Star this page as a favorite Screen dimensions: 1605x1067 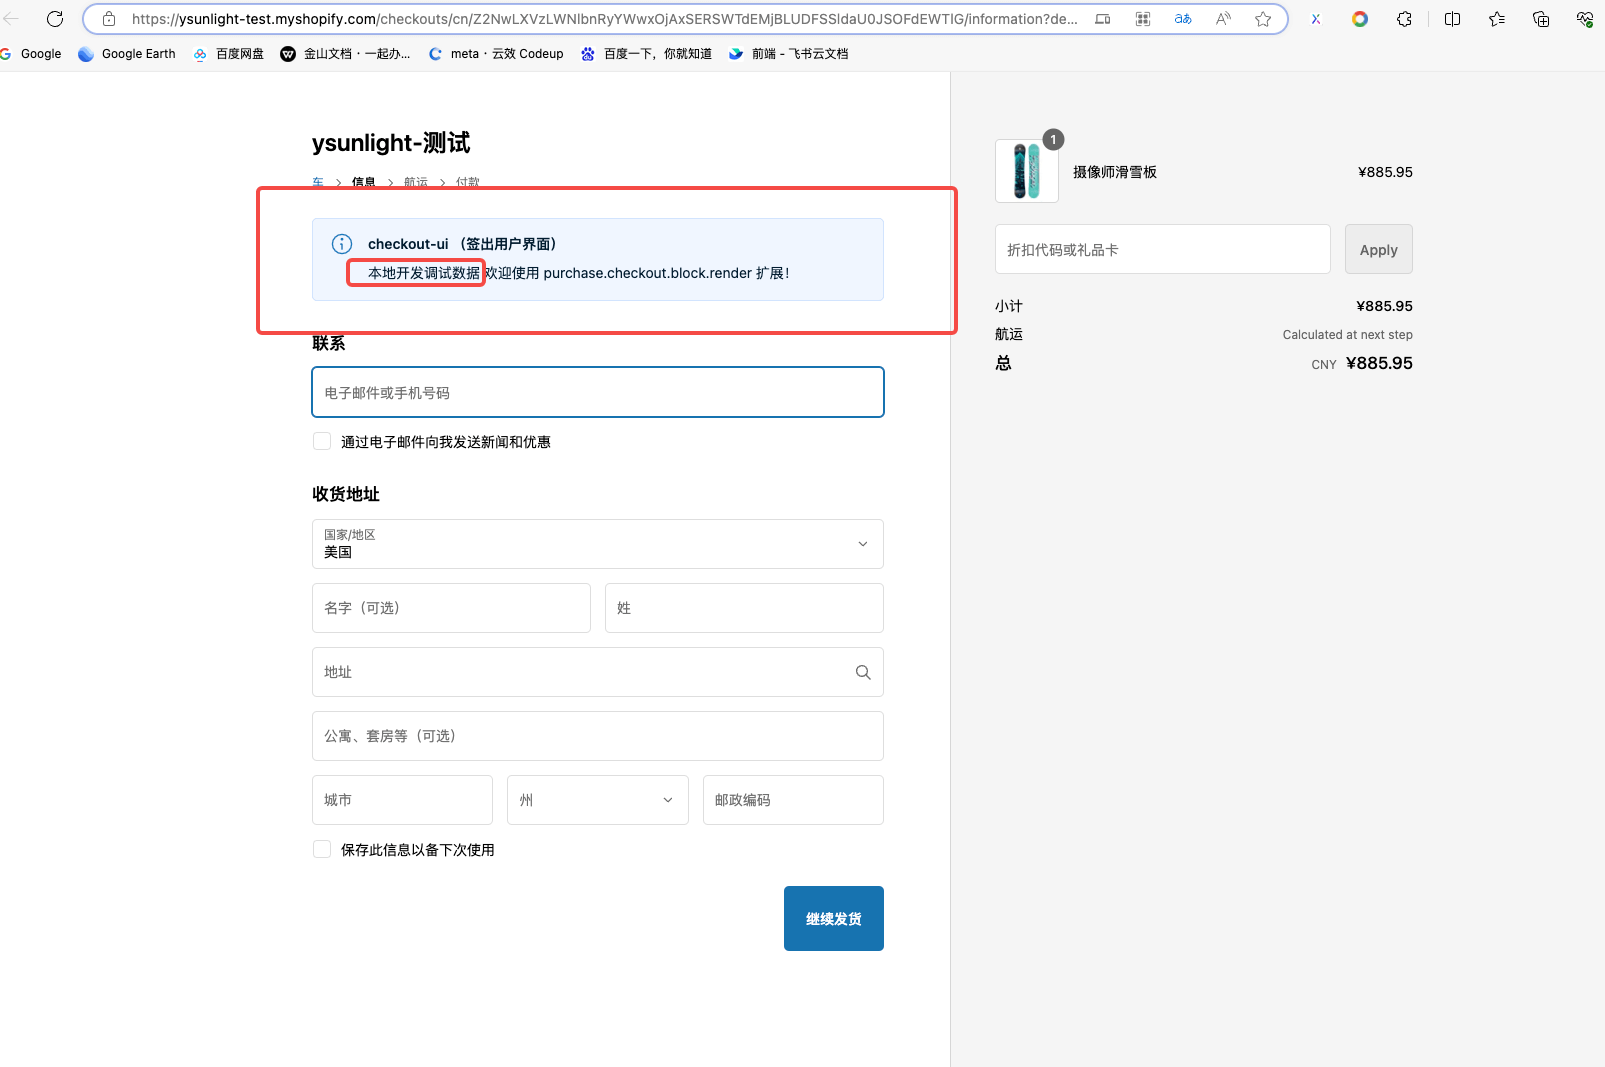[x=1263, y=19]
